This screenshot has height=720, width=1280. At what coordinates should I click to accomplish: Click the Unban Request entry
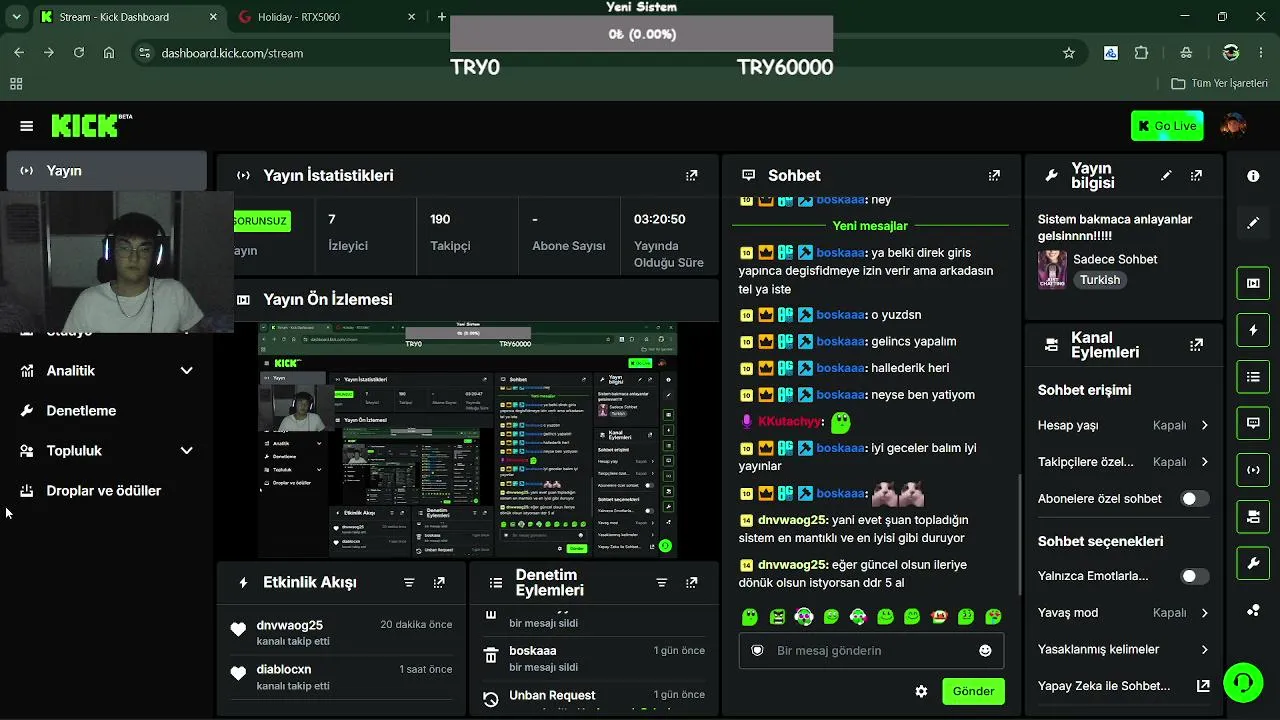click(x=552, y=695)
